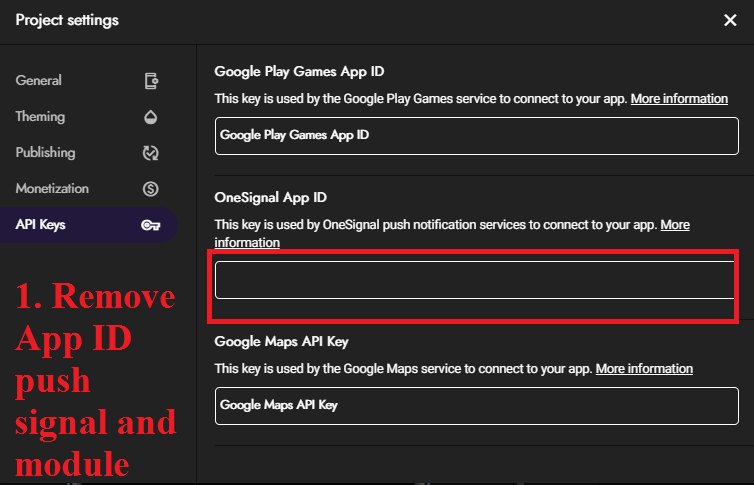Click the OneSignal push notification description text
The width and height of the screenshot is (754, 485).
436,225
